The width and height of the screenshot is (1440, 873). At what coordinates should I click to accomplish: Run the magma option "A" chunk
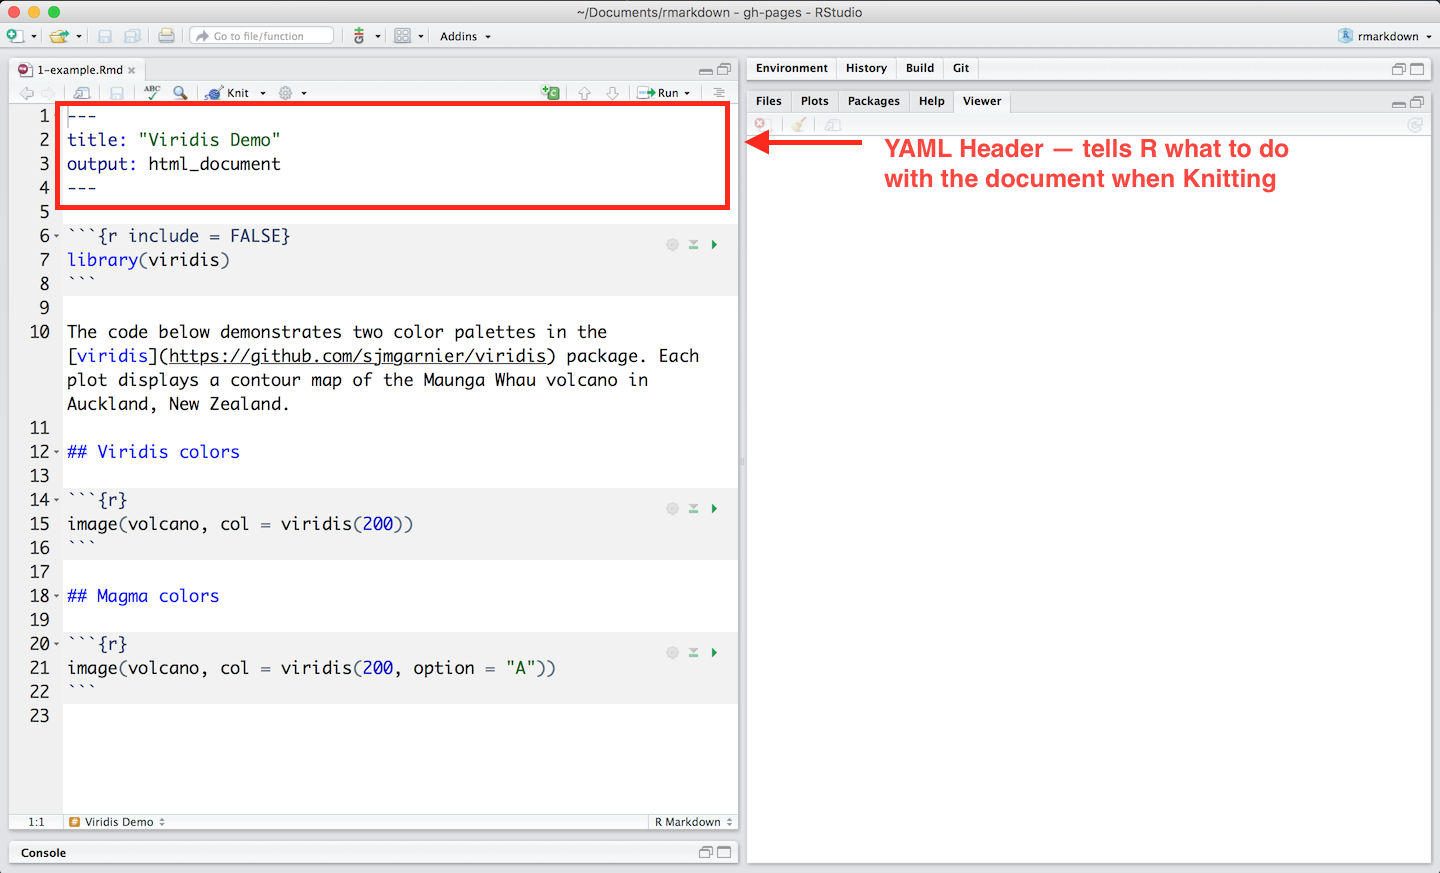point(714,652)
